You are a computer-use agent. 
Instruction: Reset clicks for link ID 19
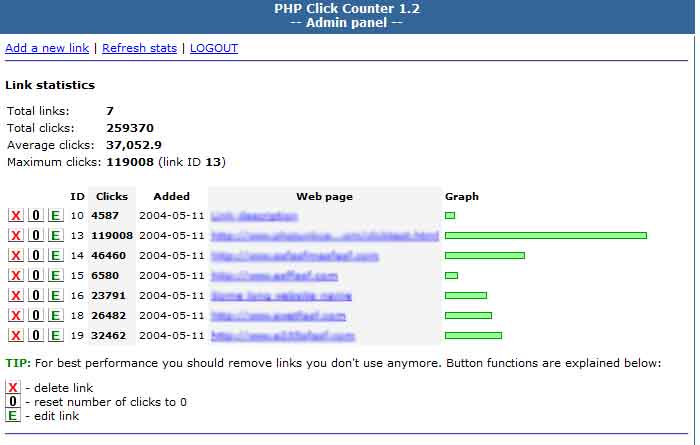click(36, 336)
